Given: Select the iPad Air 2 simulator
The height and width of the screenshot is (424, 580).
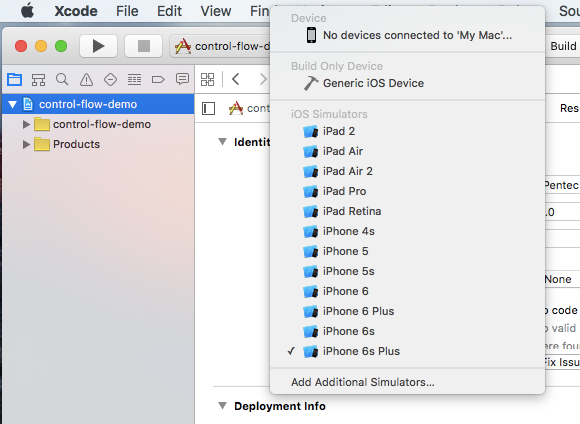Looking at the screenshot, I should [407, 171].
